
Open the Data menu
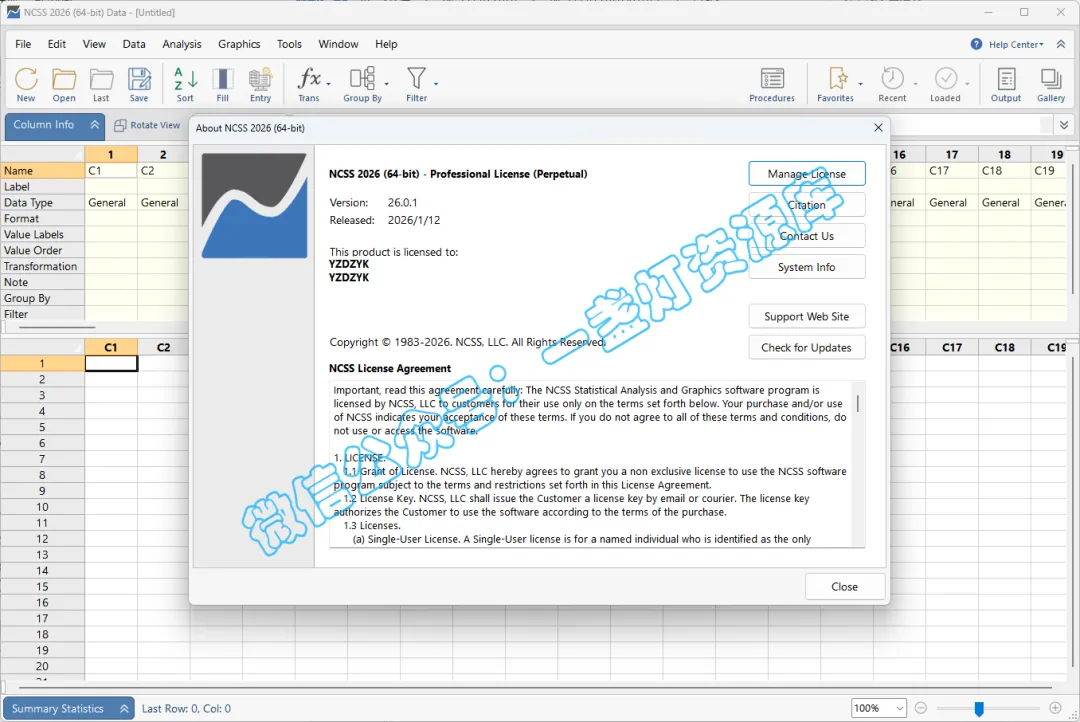(x=134, y=44)
